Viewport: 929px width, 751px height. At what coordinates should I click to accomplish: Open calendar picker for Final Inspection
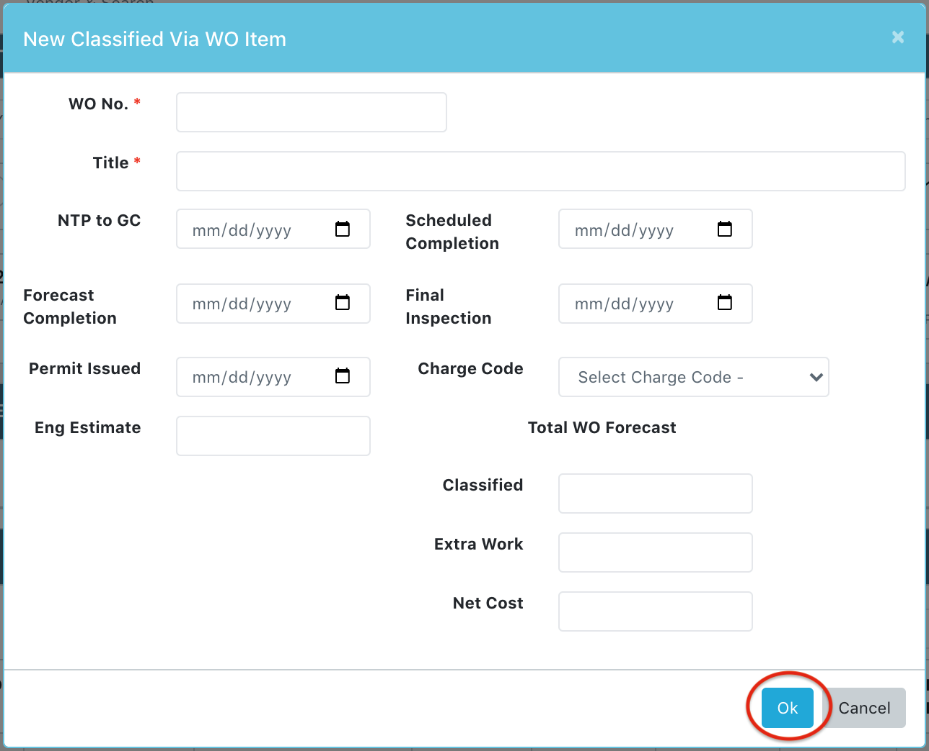[725, 303]
